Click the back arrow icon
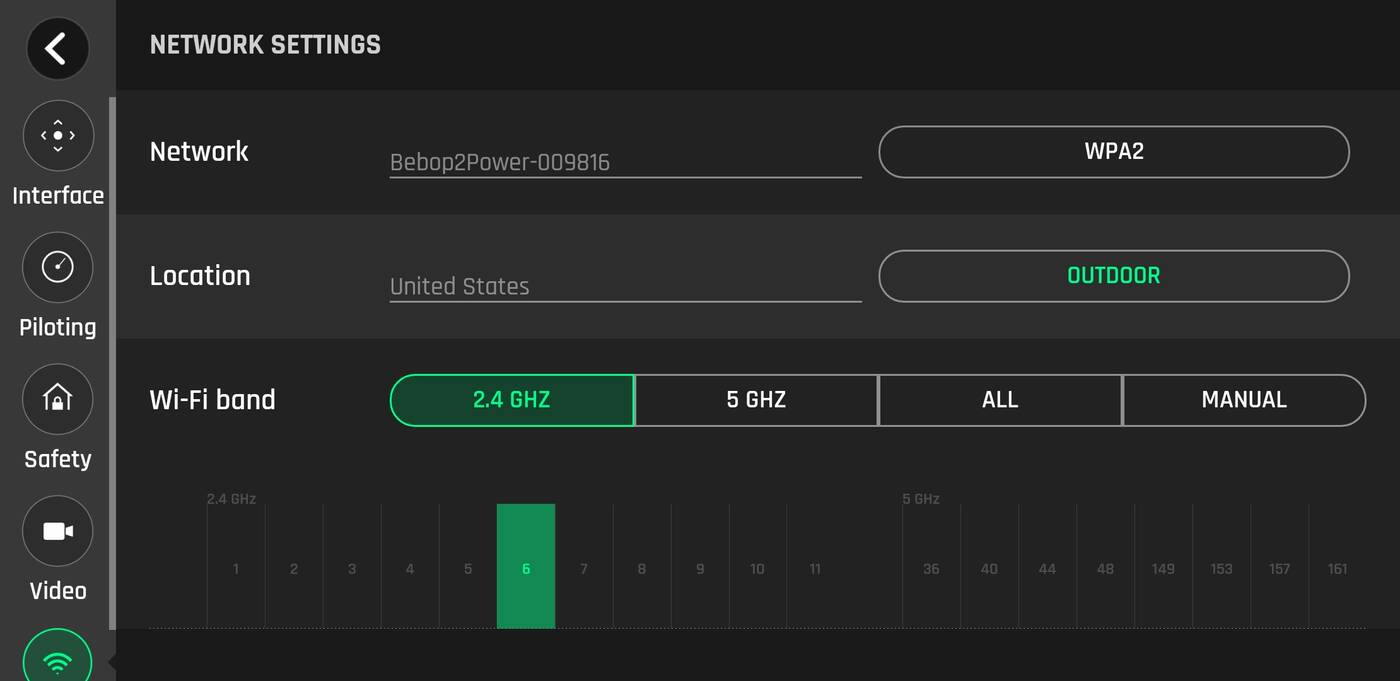1400x681 pixels. point(57,48)
